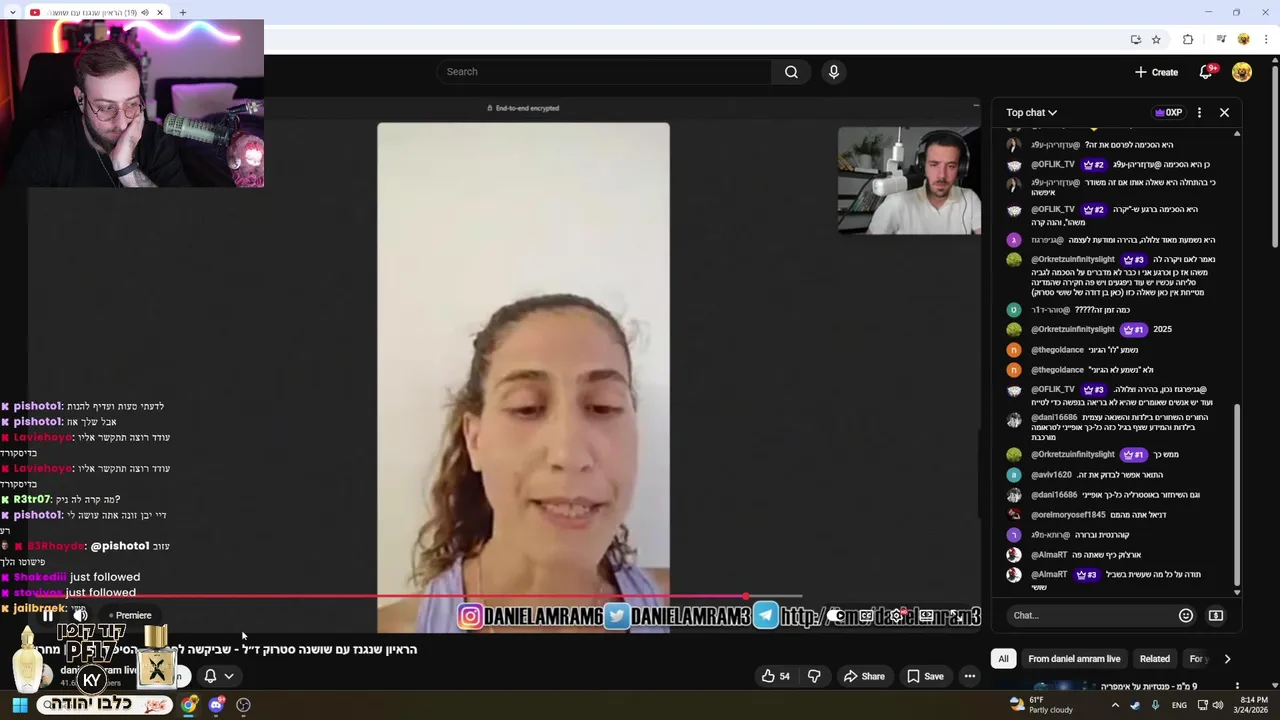Switch the player to theater mode

tap(927, 616)
